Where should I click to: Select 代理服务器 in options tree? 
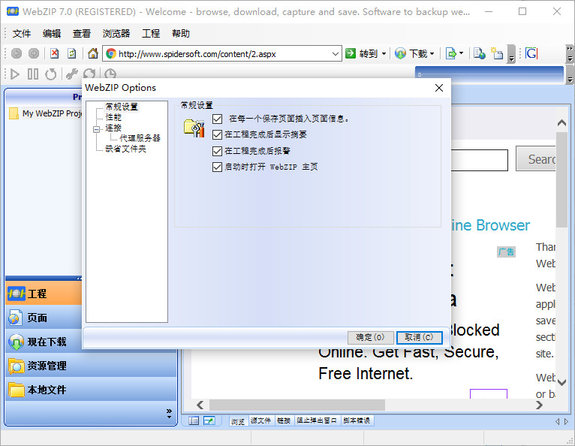140,138
